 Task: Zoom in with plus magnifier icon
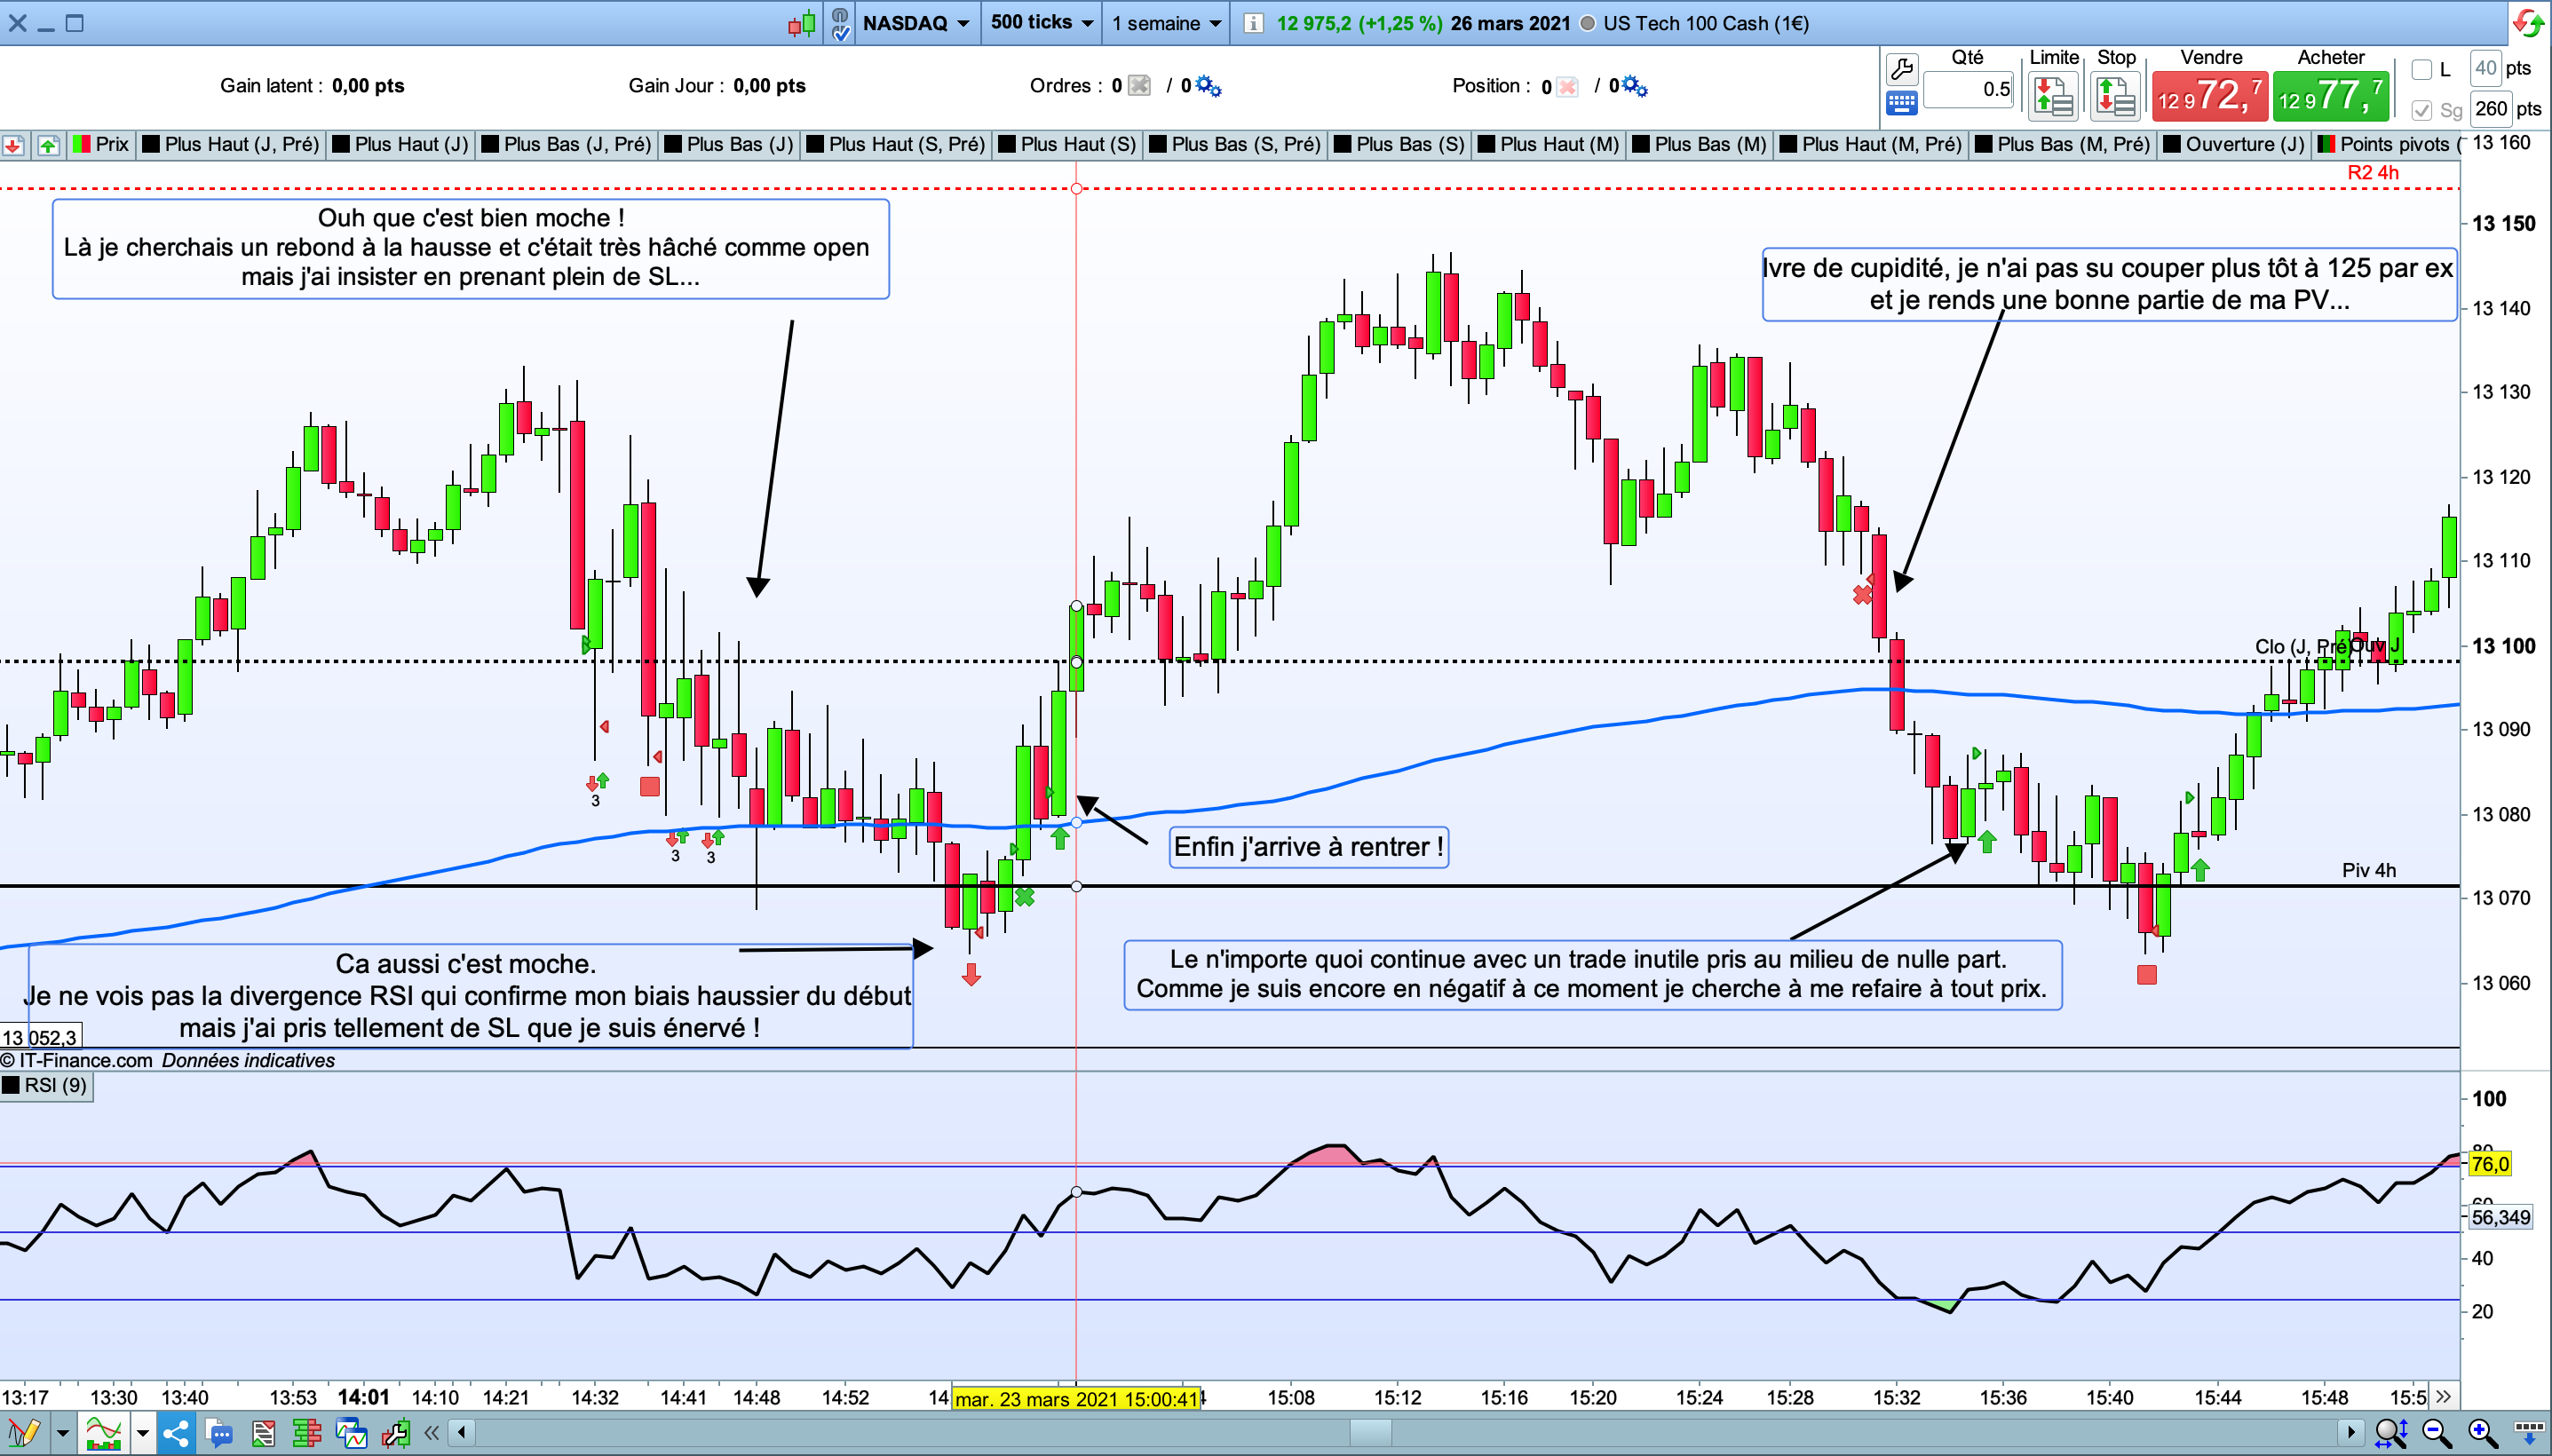tap(2482, 1434)
